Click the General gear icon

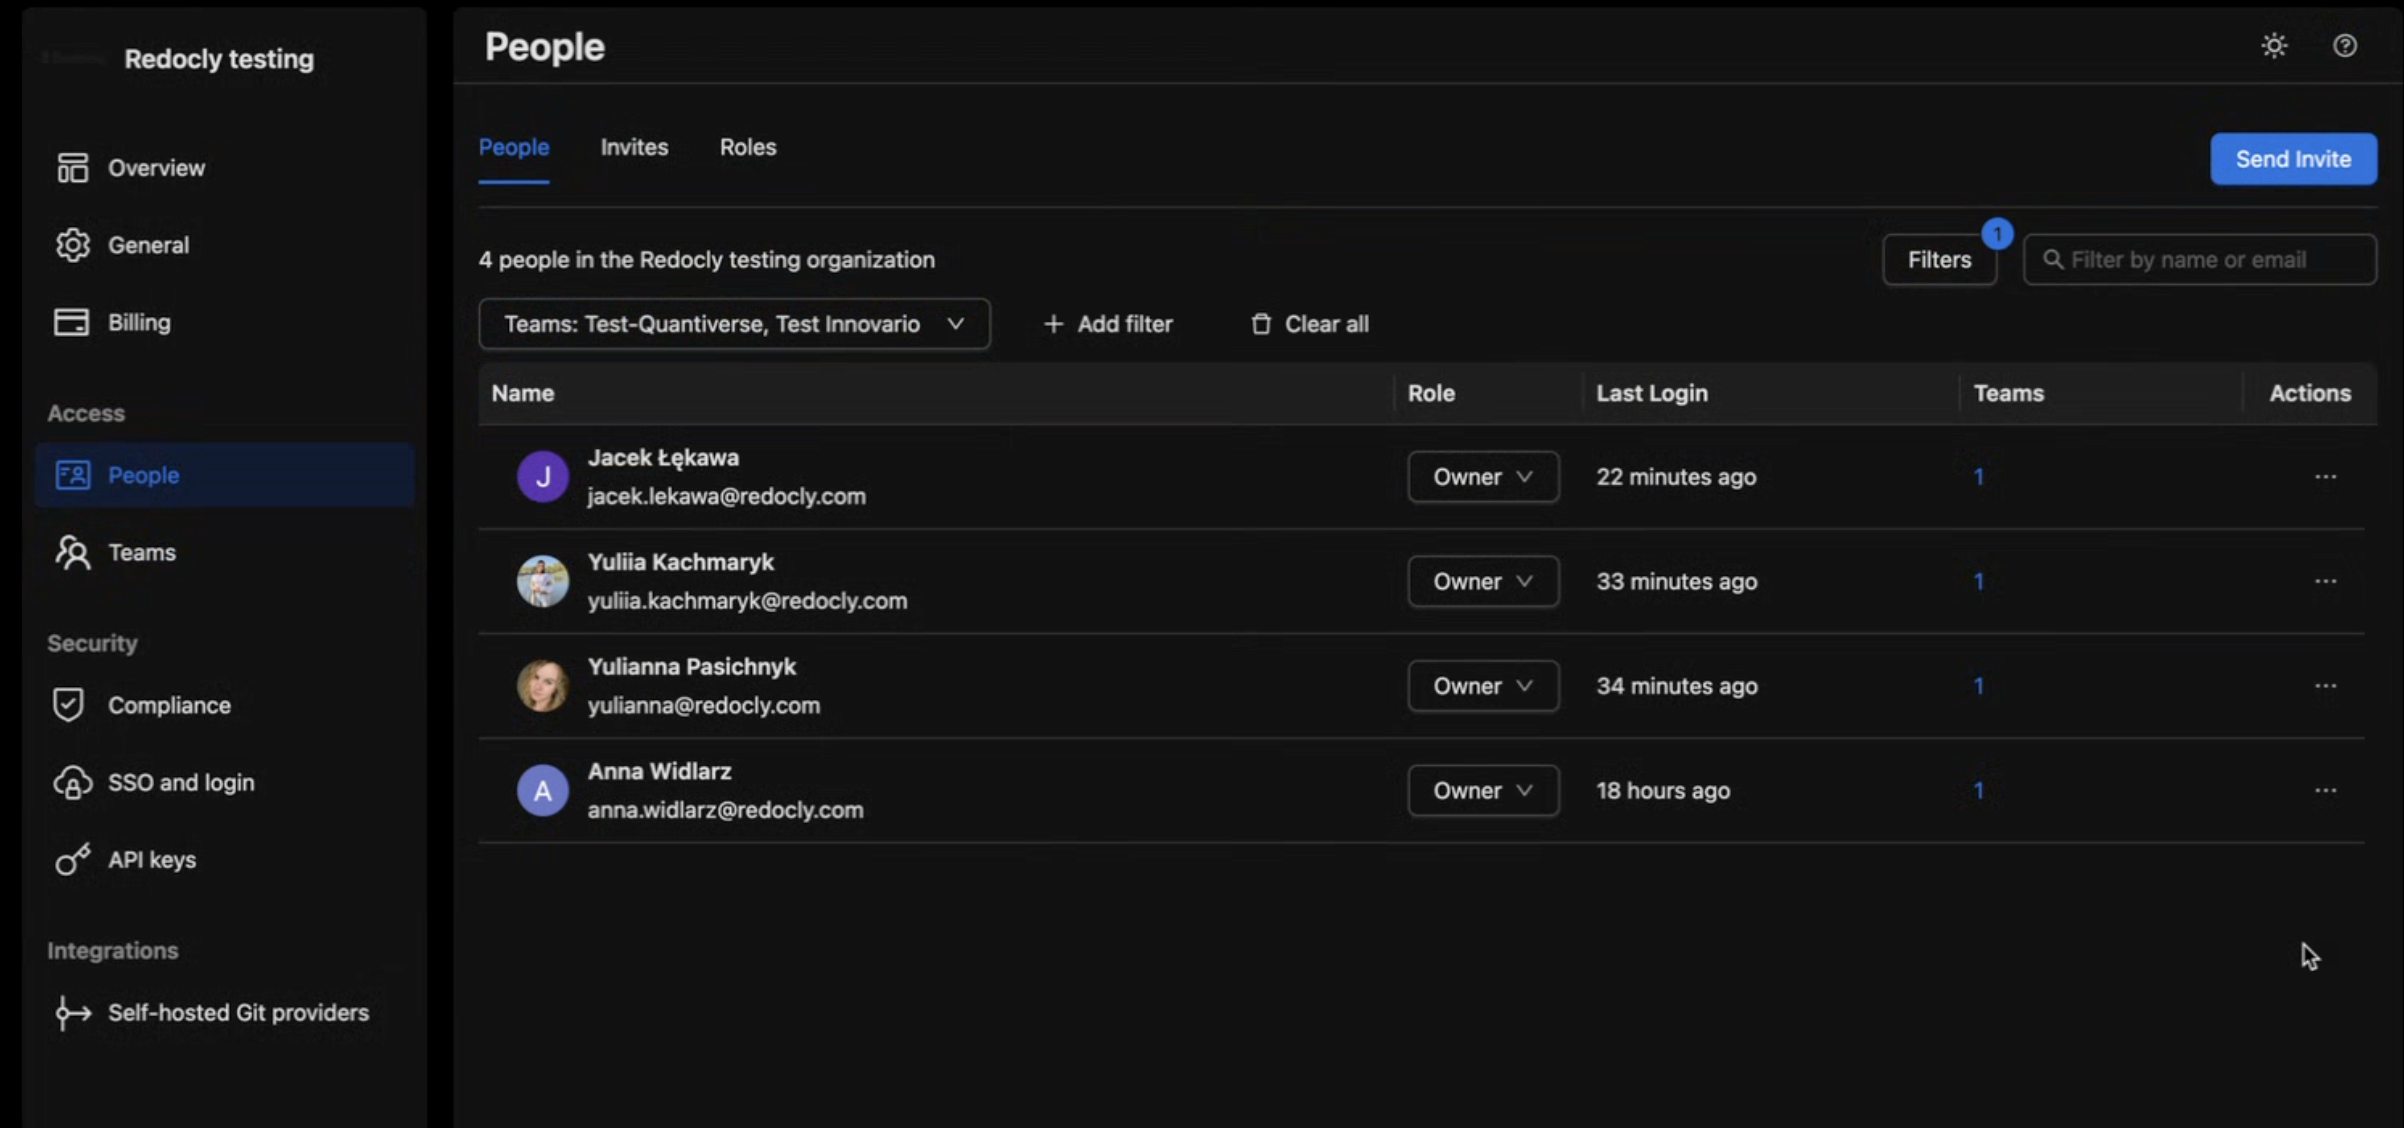pyautogui.click(x=72, y=245)
